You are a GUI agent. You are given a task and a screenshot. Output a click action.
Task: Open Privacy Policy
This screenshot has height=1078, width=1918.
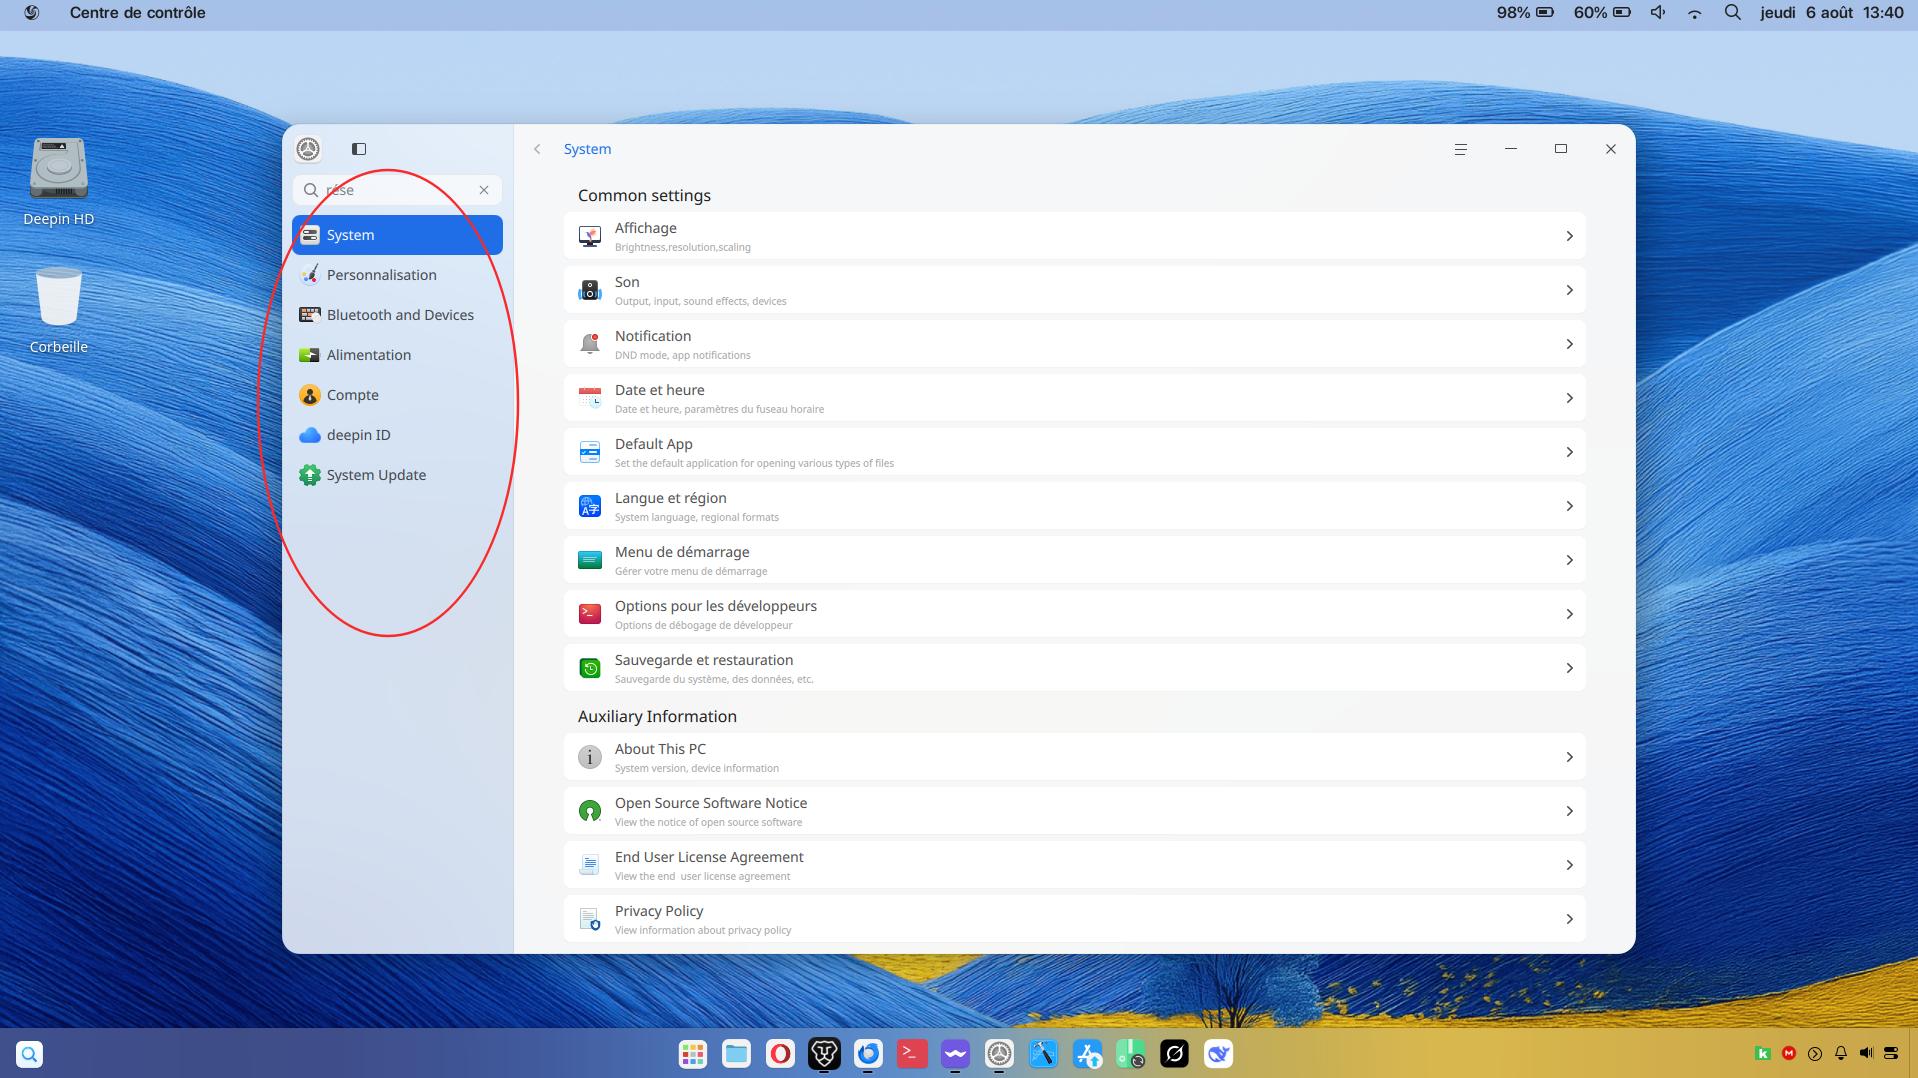point(1074,919)
